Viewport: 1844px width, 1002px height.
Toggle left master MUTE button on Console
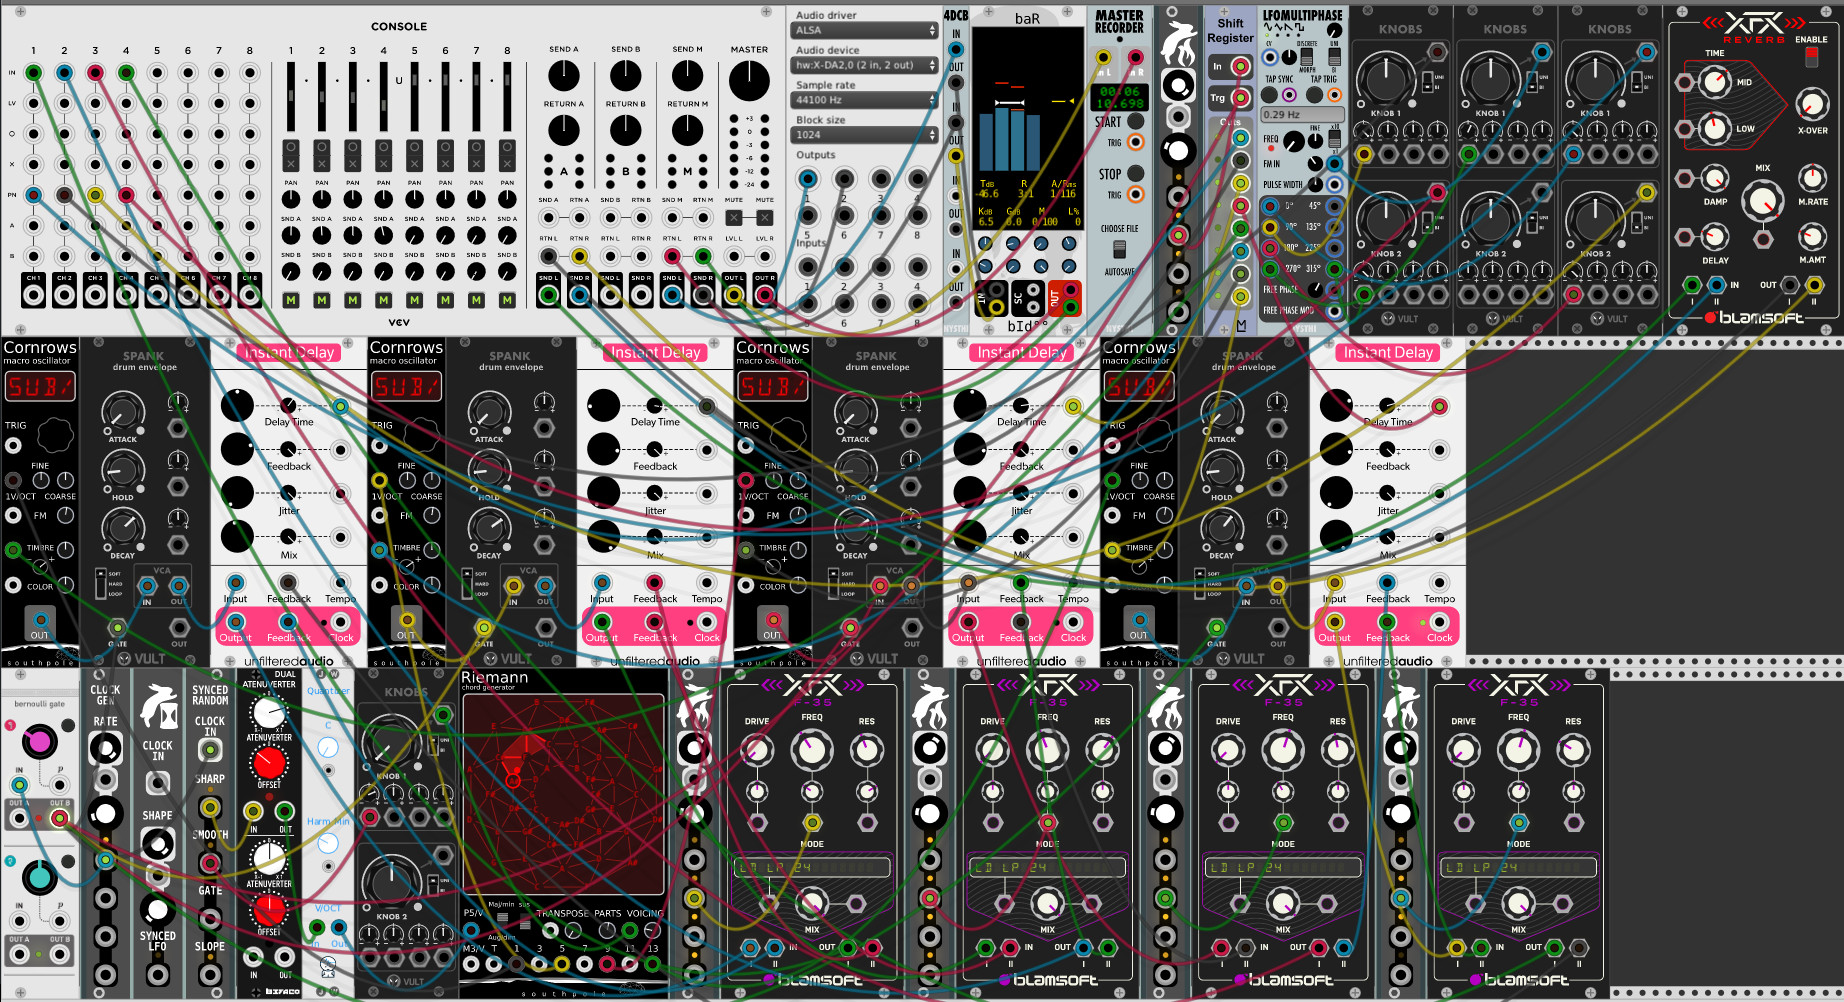734,217
